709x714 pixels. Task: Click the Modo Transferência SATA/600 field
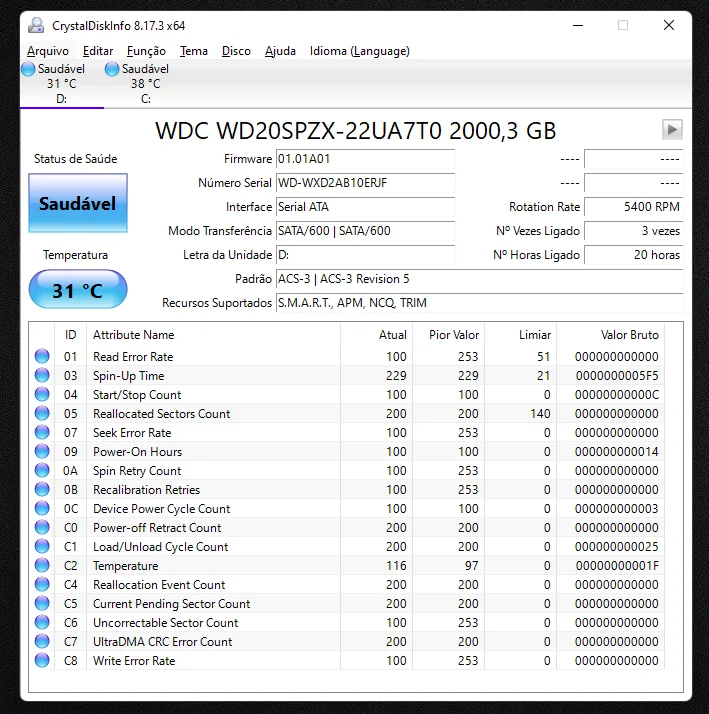tap(366, 231)
